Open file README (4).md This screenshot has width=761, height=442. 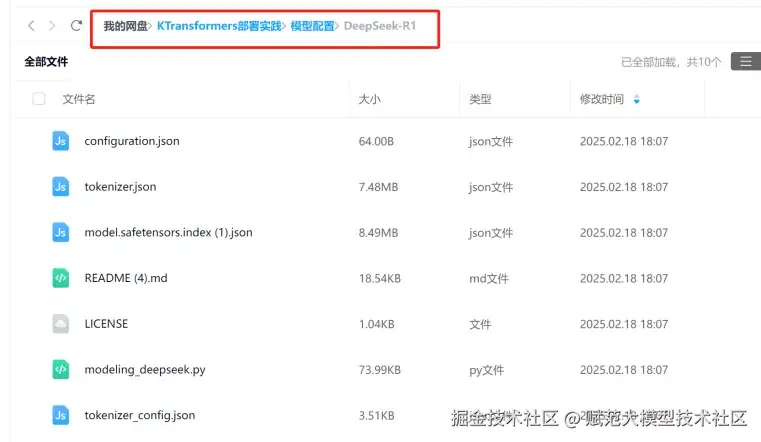pyautogui.click(x=126, y=278)
